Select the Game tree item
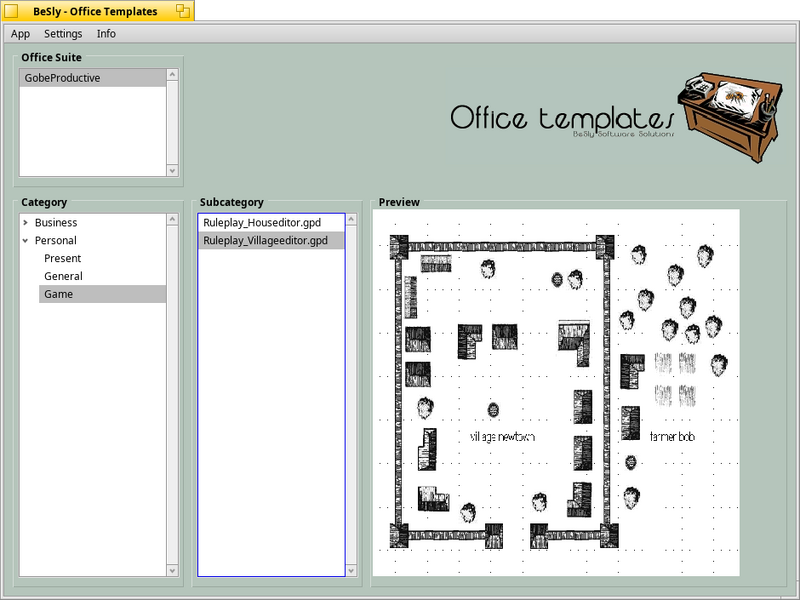800x600 pixels. (102, 294)
